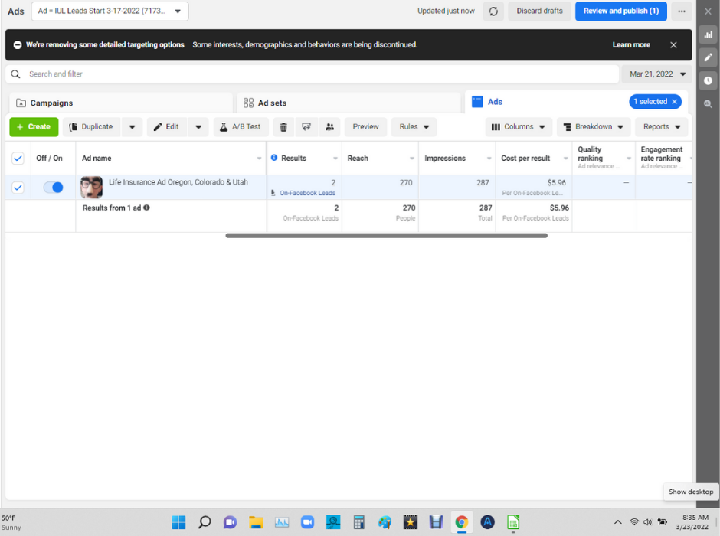Click the Discard drafts button
Viewport: 720px width, 536px height.
539,11
